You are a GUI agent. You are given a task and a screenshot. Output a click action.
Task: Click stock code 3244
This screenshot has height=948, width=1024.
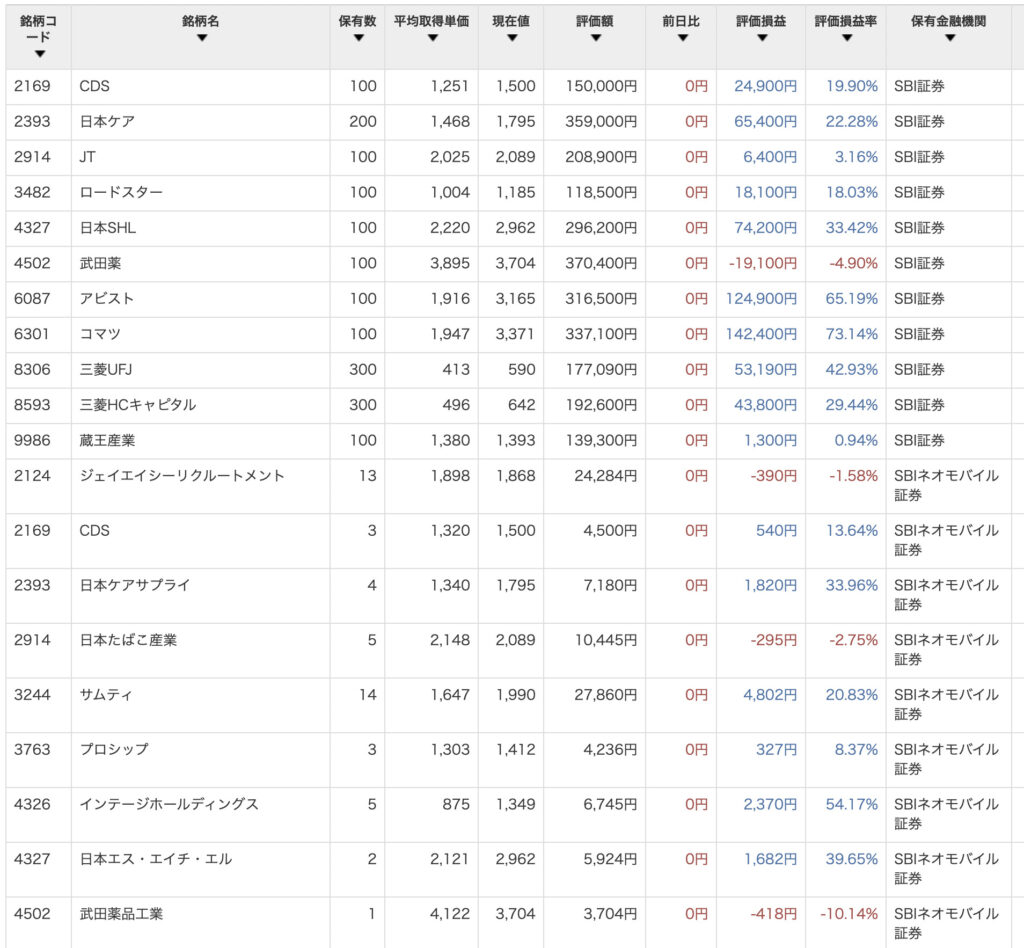[x=32, y=695]
